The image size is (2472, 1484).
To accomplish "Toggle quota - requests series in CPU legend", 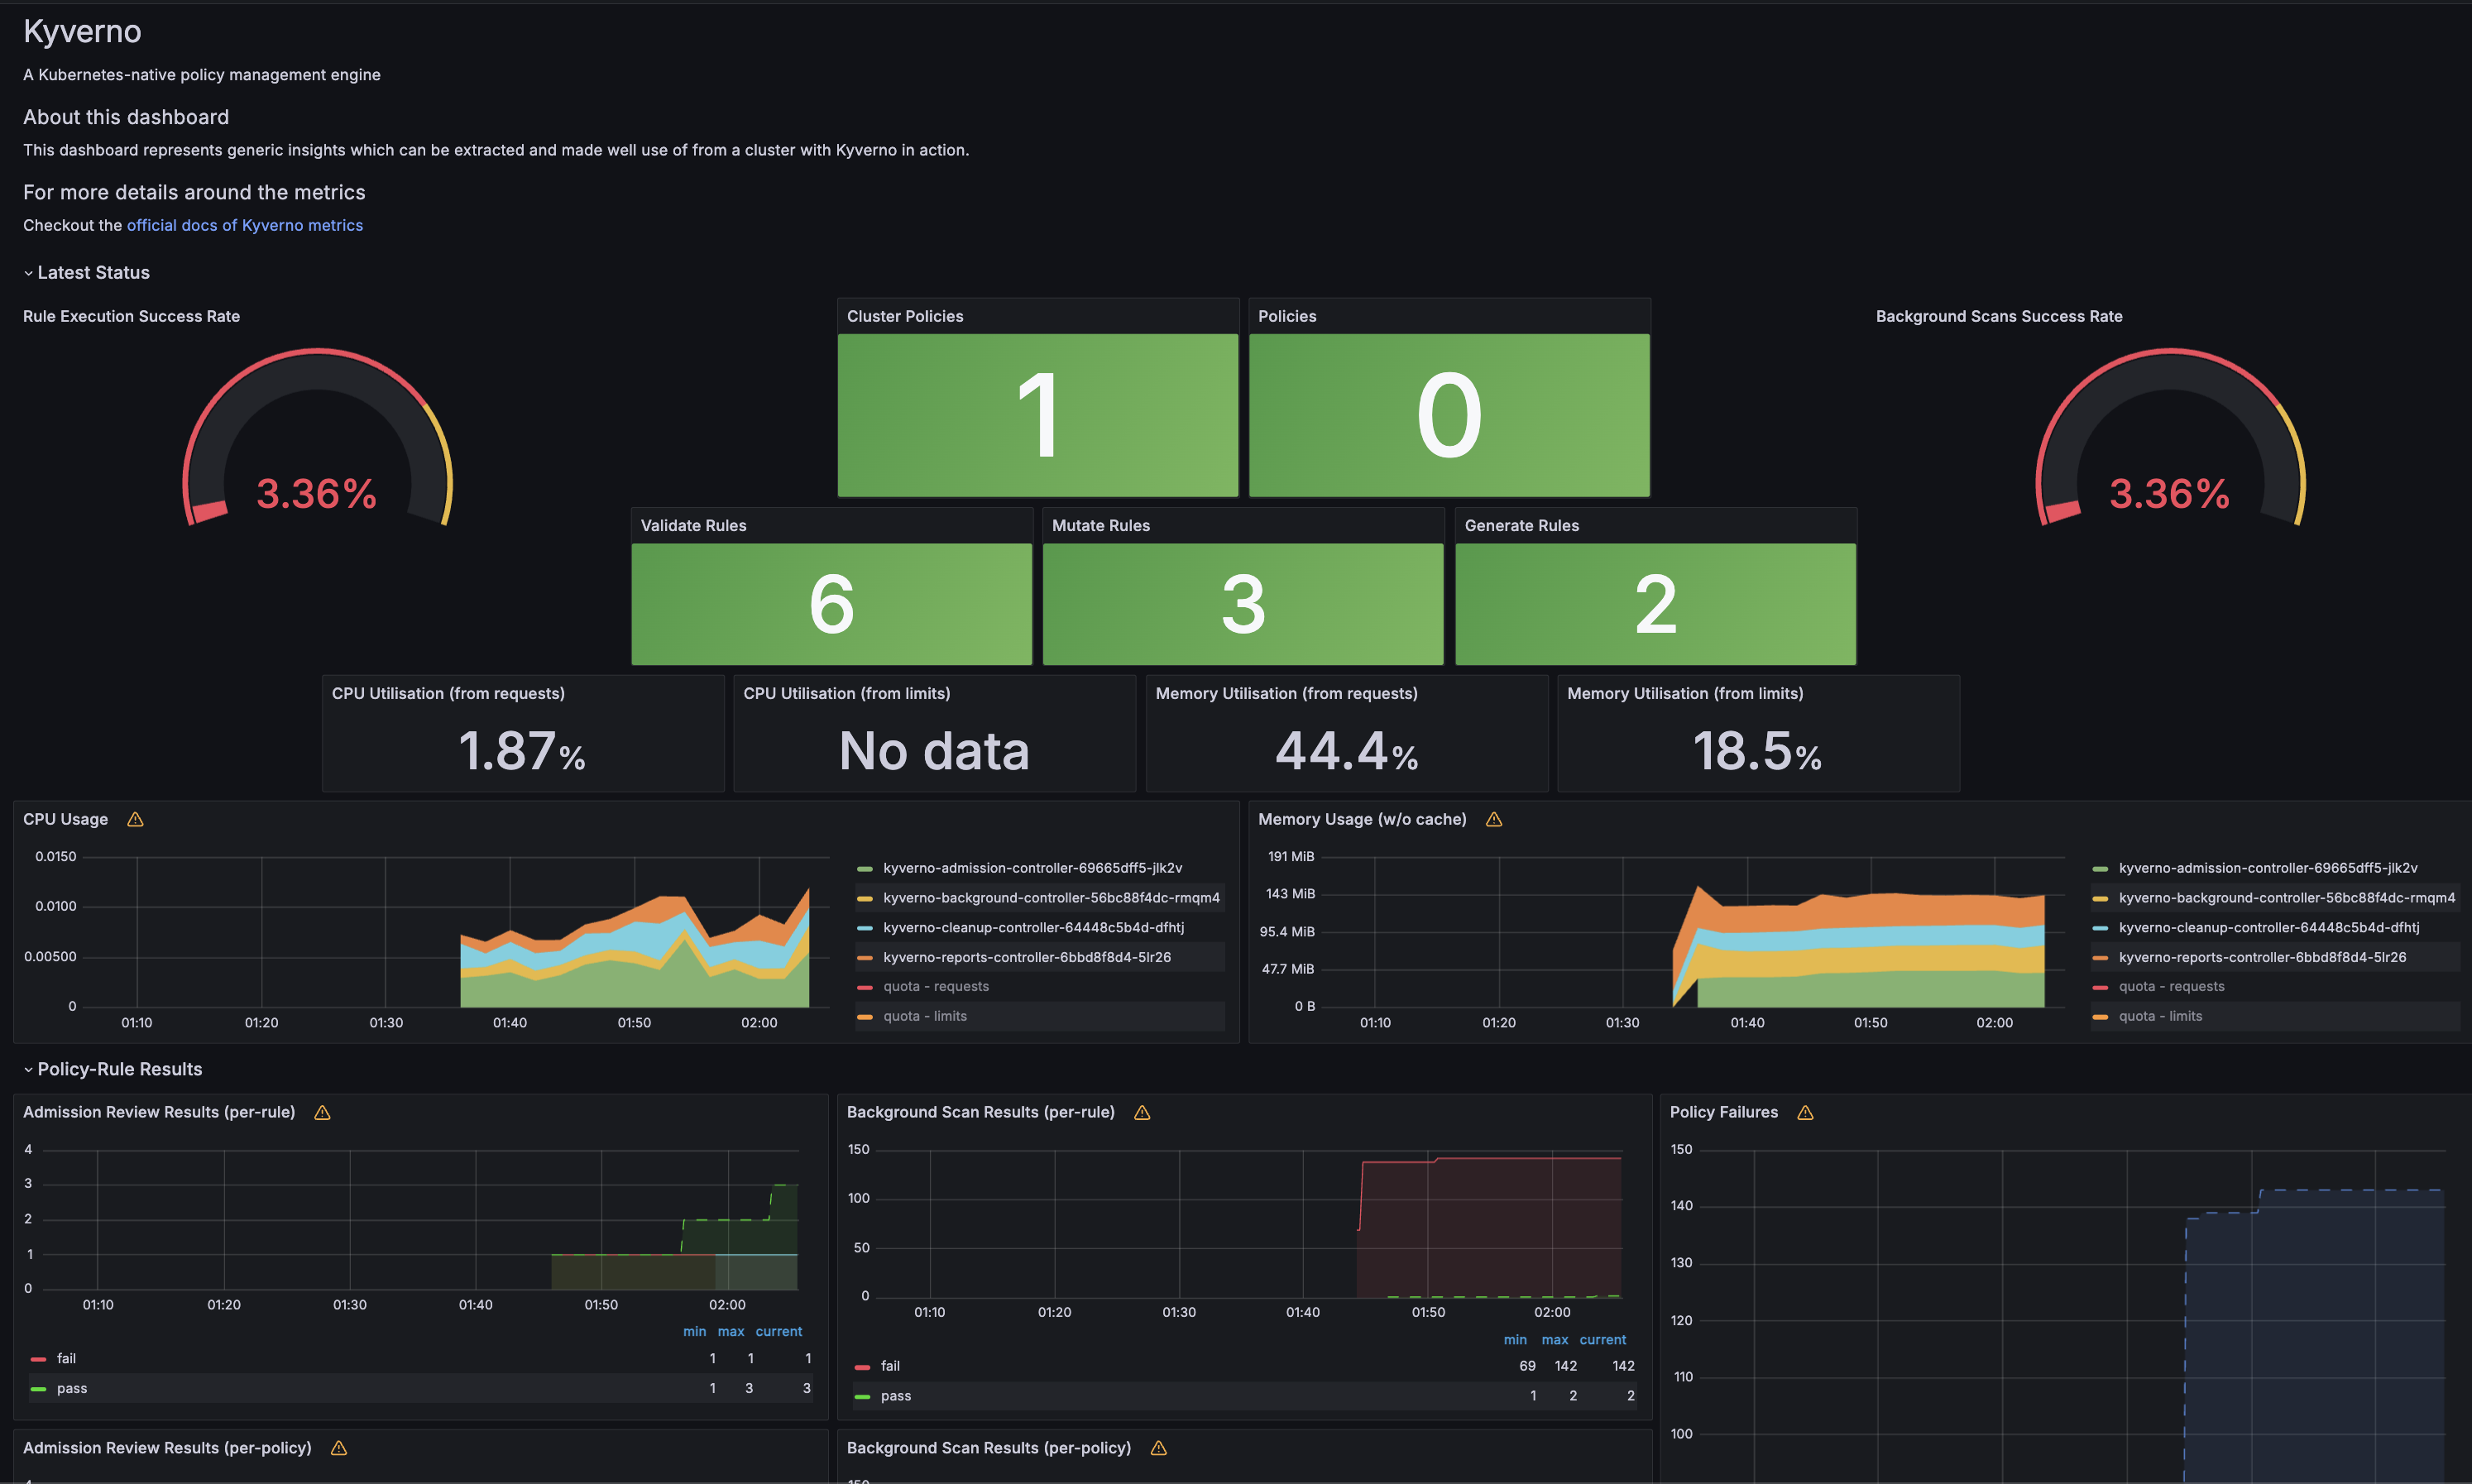I will (935, 986).
